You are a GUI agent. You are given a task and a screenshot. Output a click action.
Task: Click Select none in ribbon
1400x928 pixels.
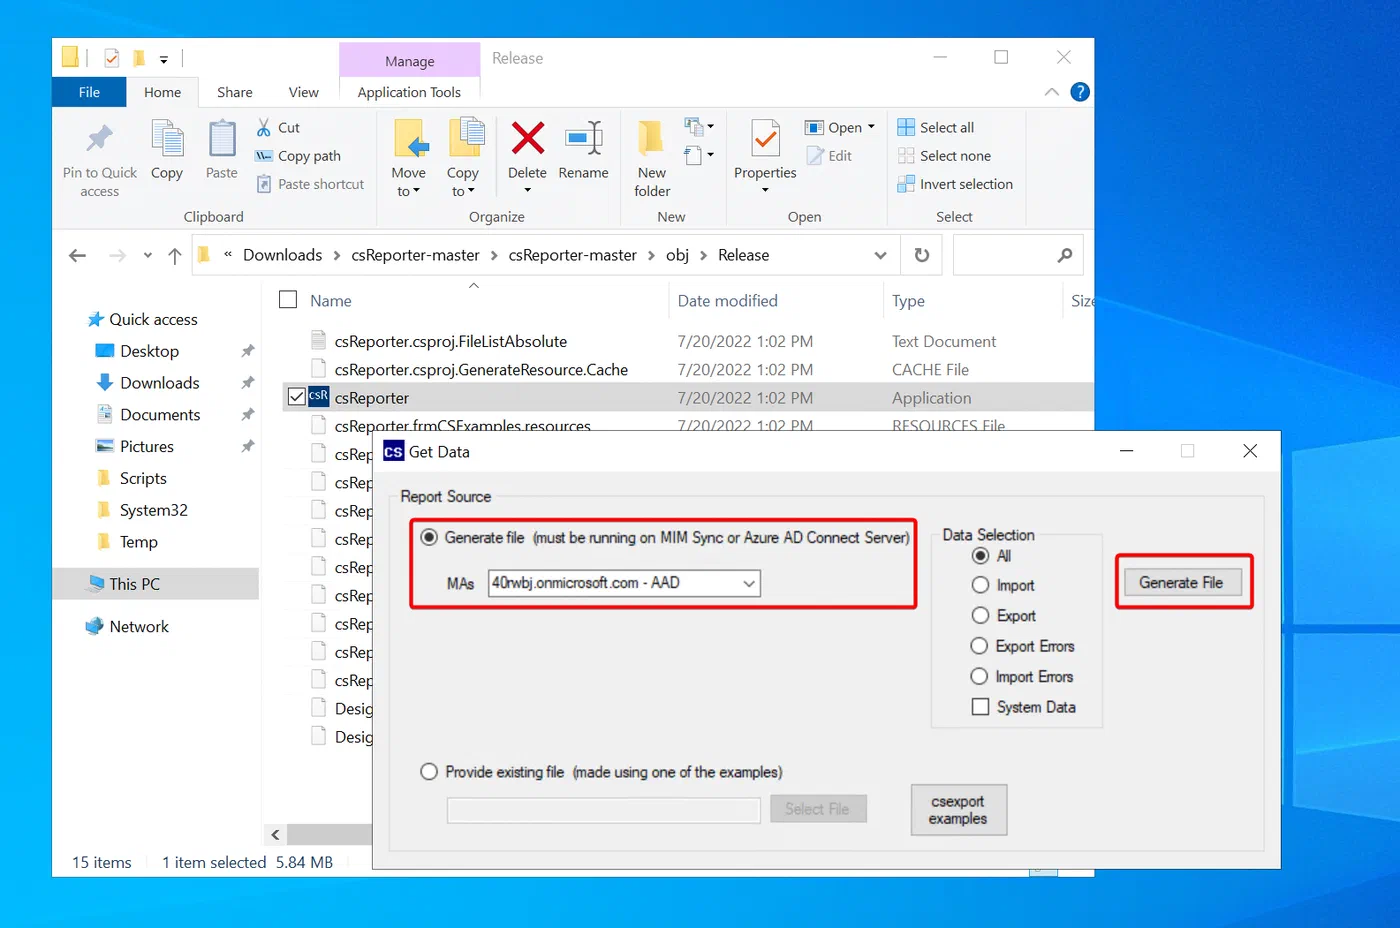pos(944,156)
